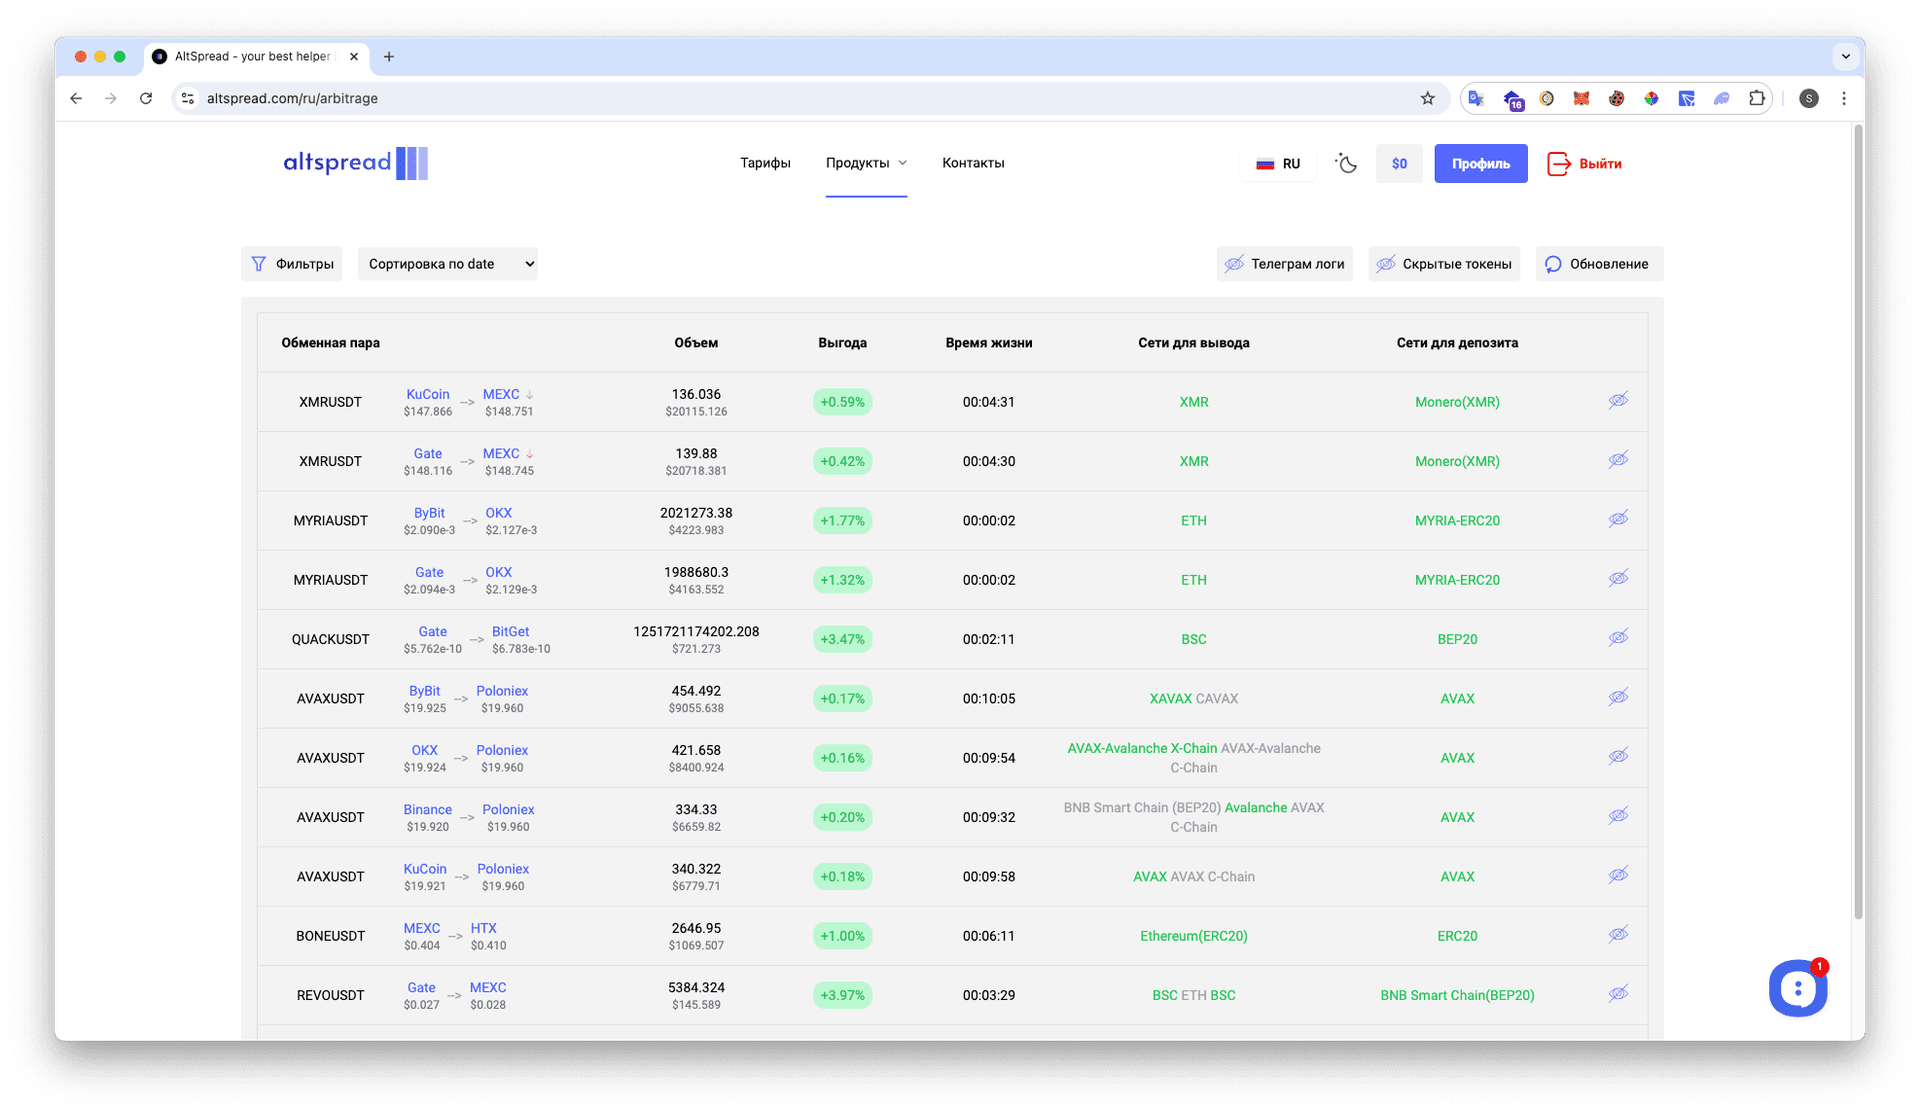The image size is (1920, 1113).
Task: Click the Обновление refresh button
Action: coord(1599,264)
